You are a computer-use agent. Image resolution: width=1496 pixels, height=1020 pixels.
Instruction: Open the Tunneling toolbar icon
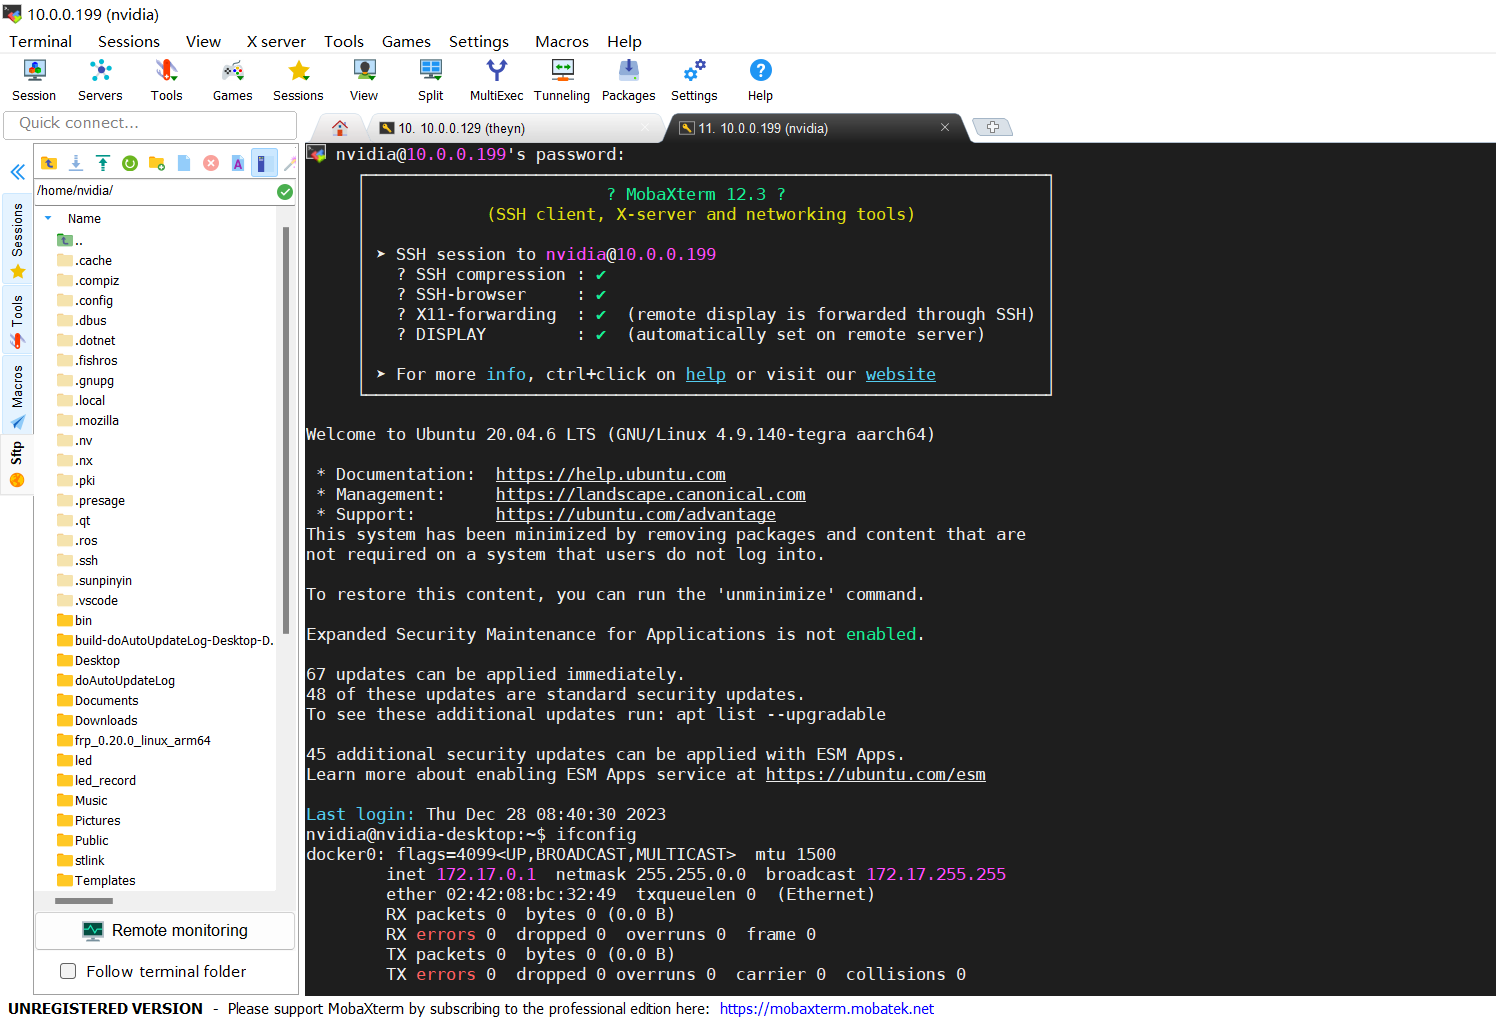tap(562, 80)
